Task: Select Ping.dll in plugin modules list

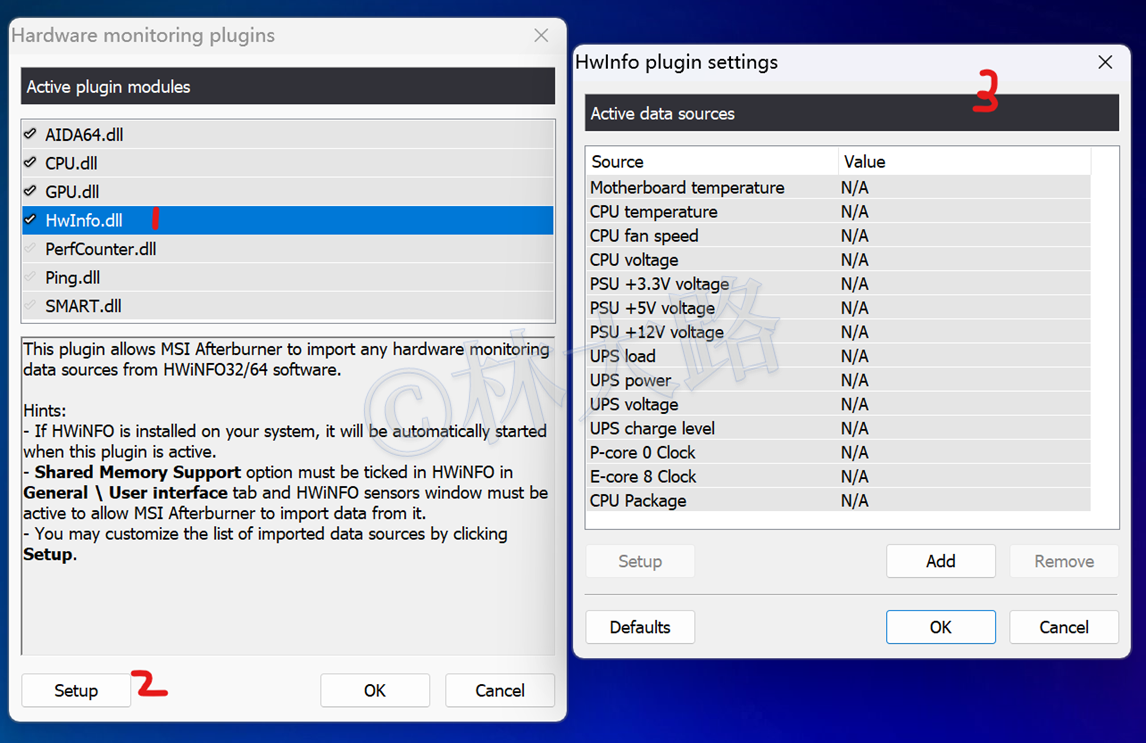Action: (287, 278)
